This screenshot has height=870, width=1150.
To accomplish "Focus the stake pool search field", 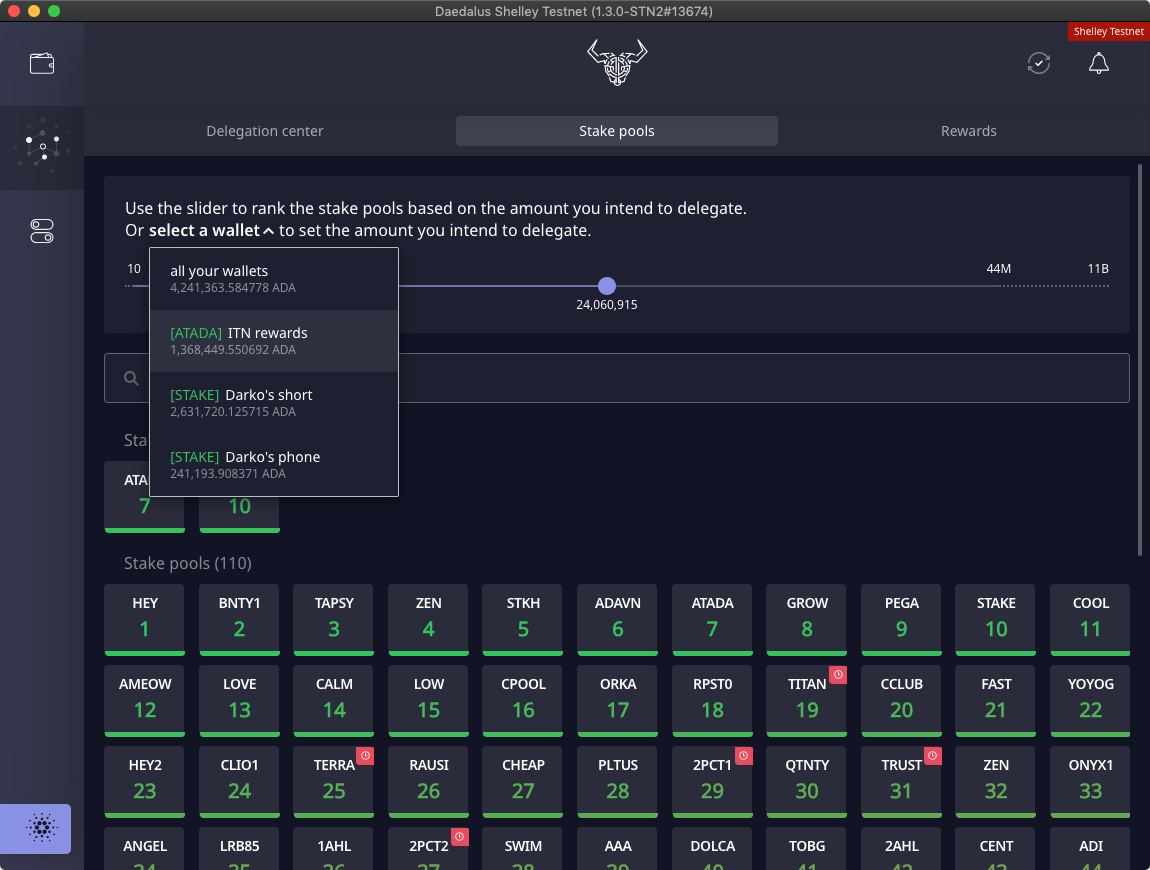I will [617, 378].
